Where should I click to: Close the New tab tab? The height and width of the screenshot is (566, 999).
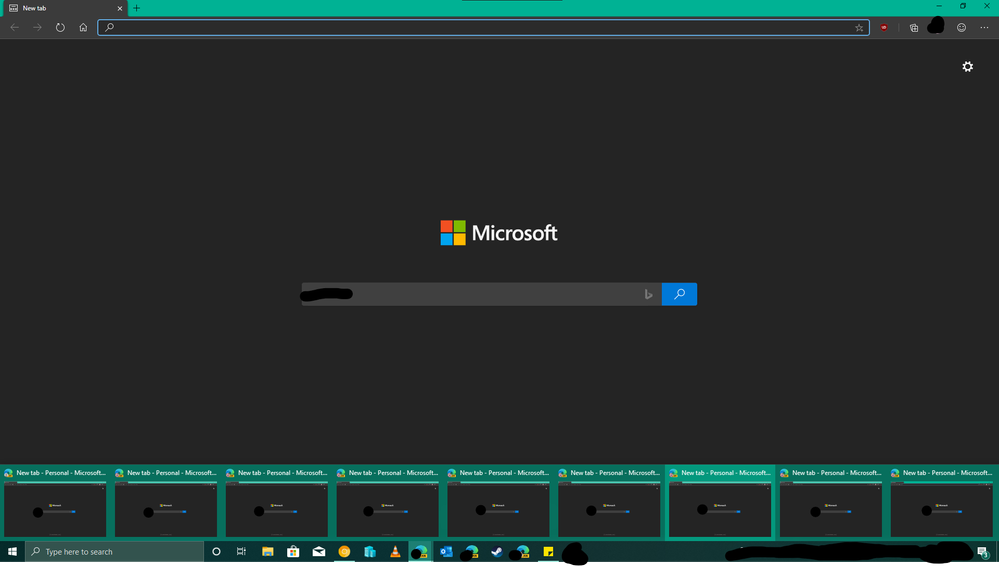pyautogui.click(x=120, y=8)
